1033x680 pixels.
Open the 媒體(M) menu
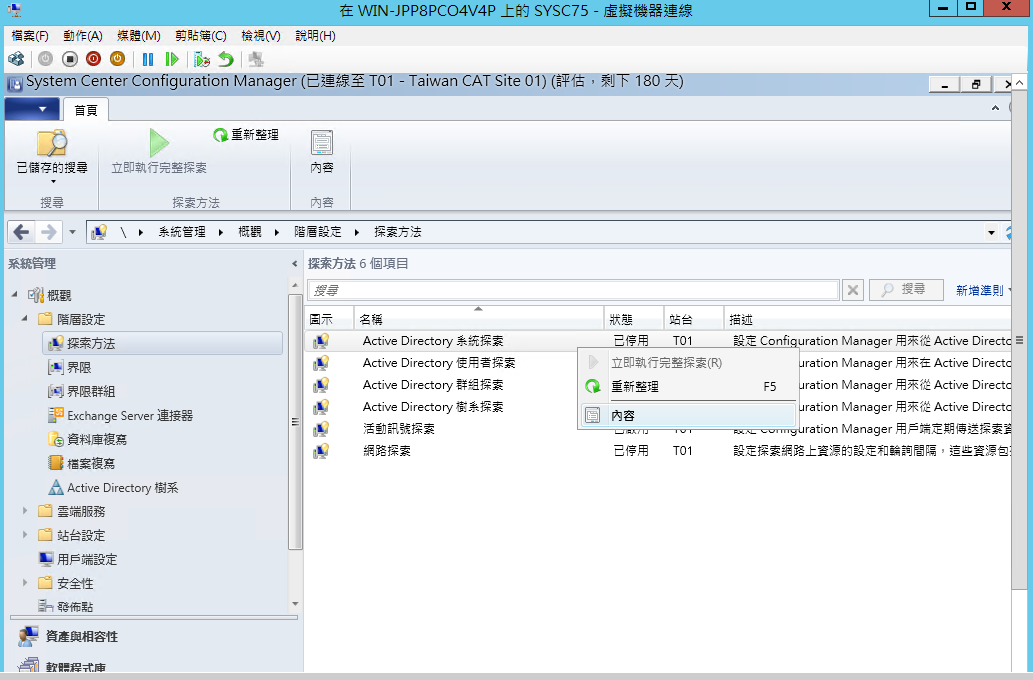tap(138, 36)
